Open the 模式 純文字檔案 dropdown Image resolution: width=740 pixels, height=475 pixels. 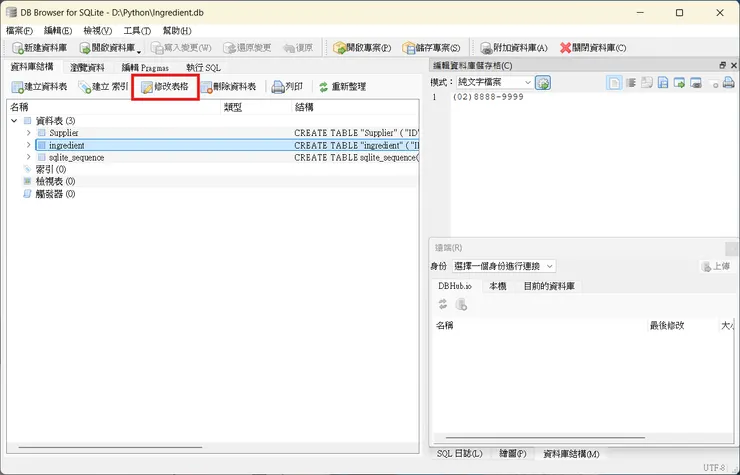494,82
